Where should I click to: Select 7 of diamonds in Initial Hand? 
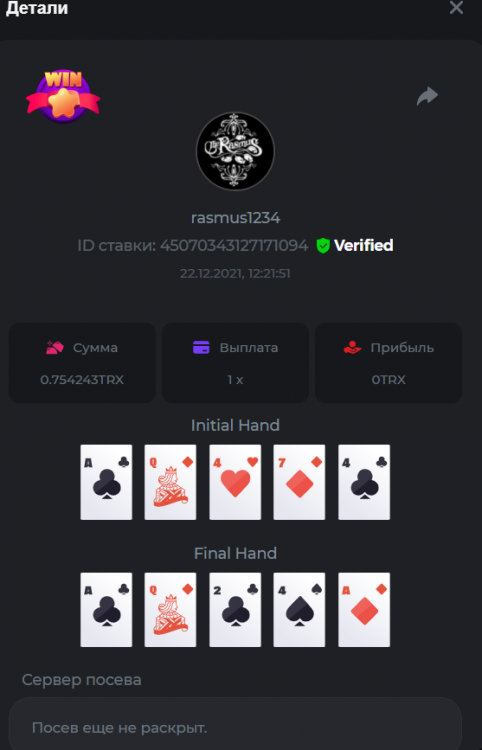299,482
